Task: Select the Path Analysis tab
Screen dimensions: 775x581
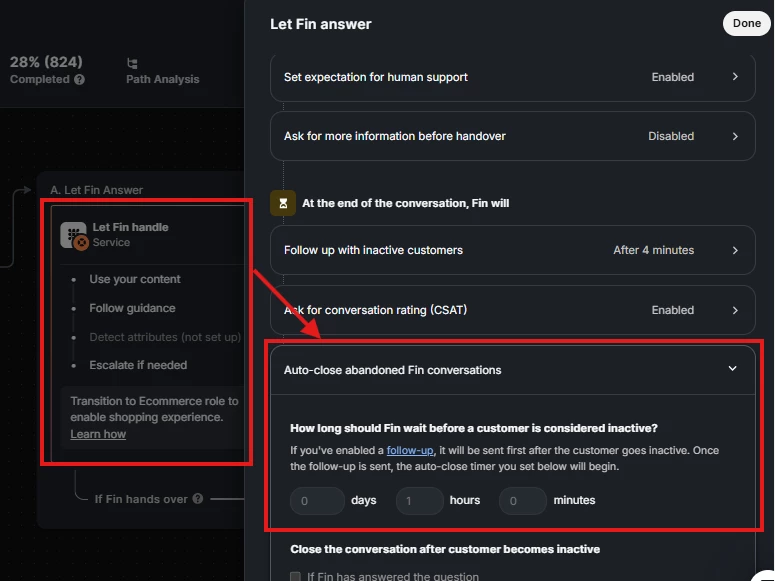Action: (x=163, y=72)
